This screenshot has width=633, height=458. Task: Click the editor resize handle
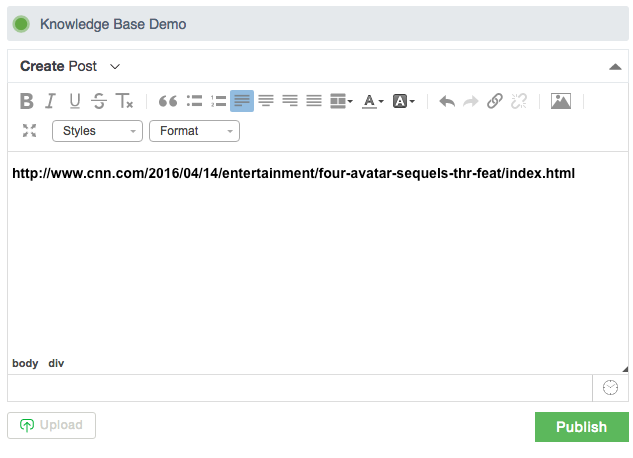coord(625,369)
